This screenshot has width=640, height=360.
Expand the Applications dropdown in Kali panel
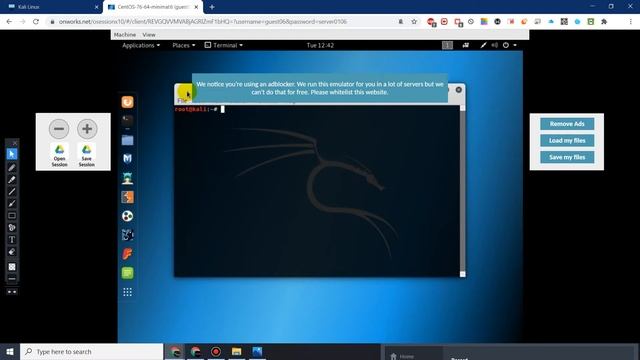click(141, 45)
